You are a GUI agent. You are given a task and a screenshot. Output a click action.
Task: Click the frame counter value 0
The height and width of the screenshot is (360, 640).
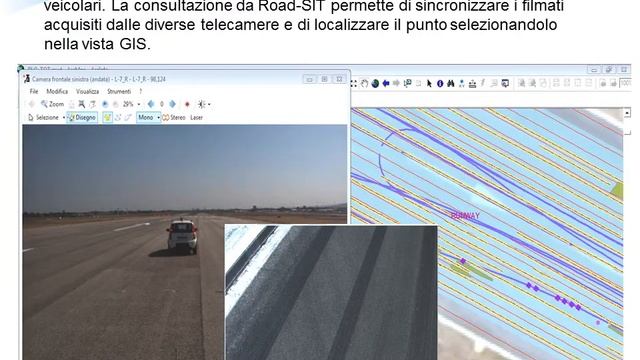click(x=162, y=104)
